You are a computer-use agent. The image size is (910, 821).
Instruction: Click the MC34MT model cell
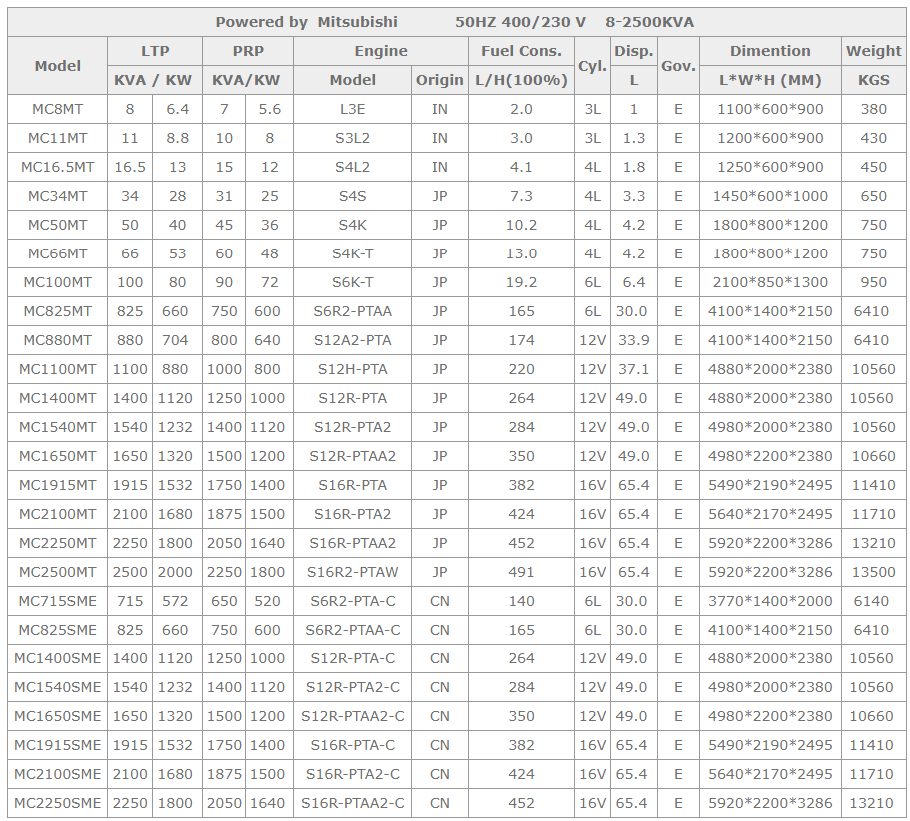(x=58, y=196)
